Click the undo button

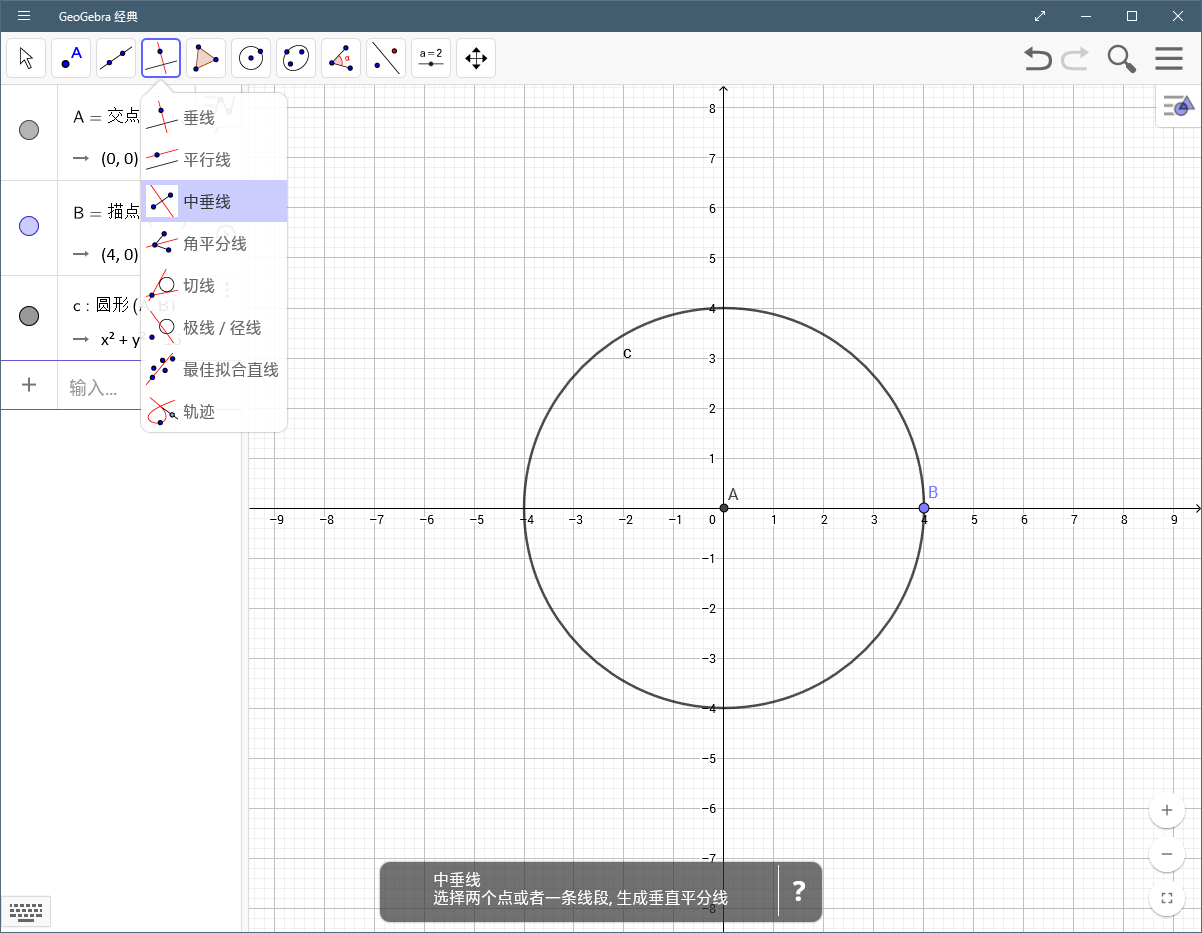point(1038,59)
